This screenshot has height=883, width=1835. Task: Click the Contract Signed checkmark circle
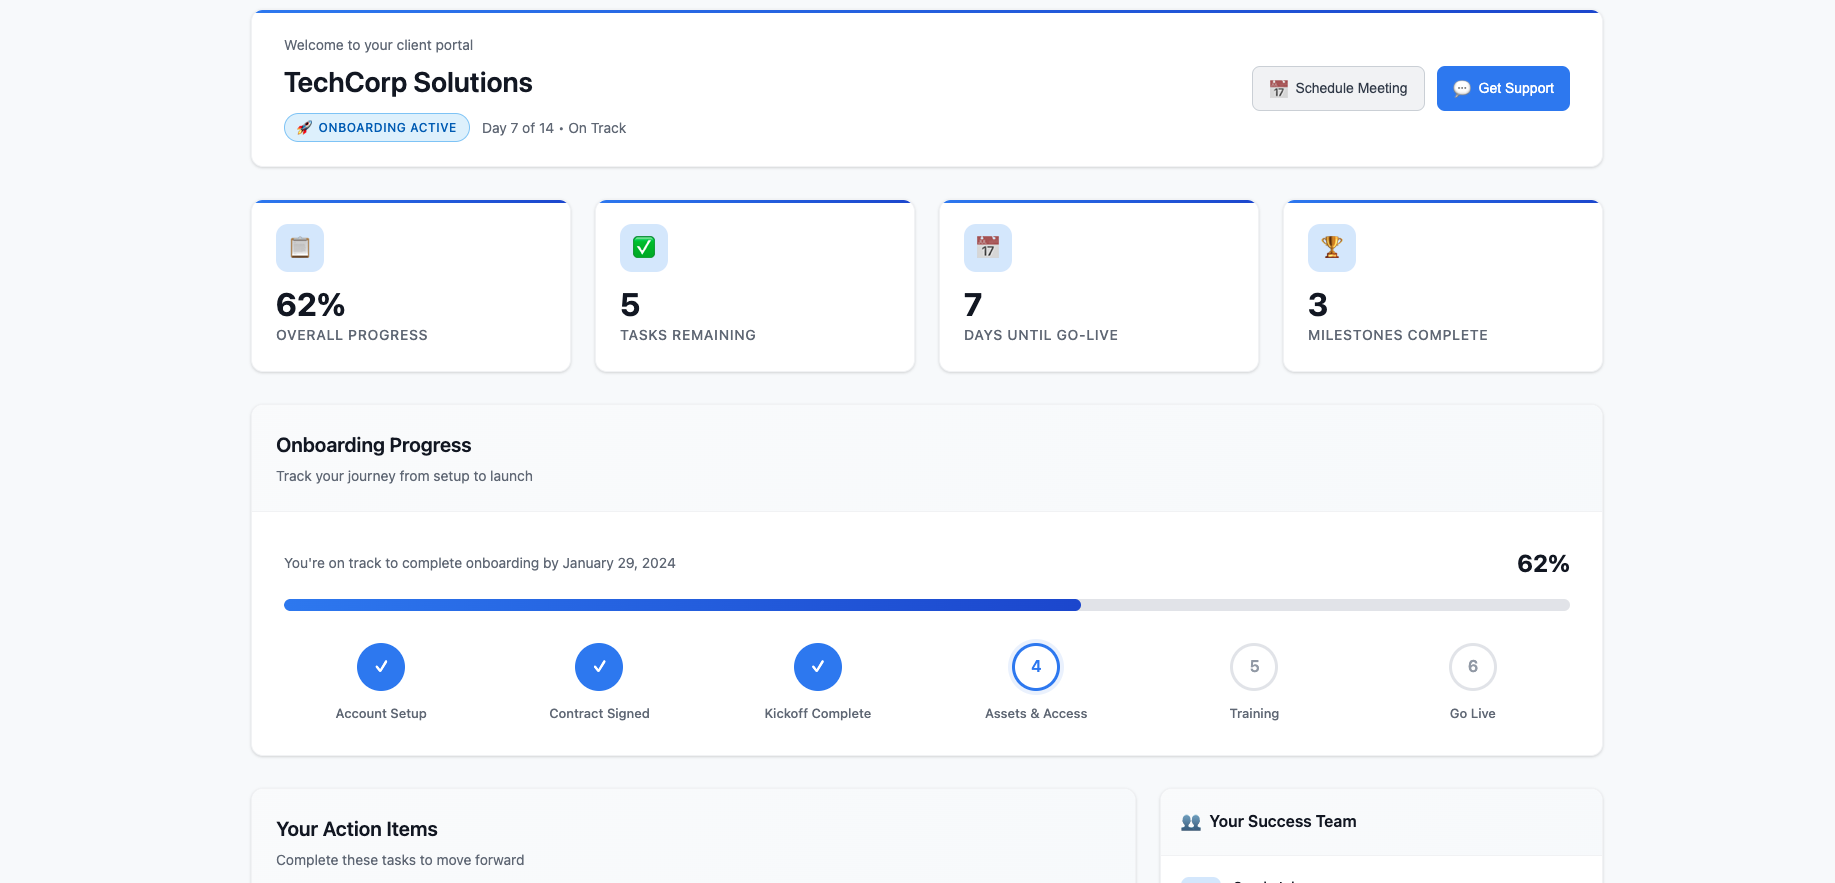tap(599, 667)
